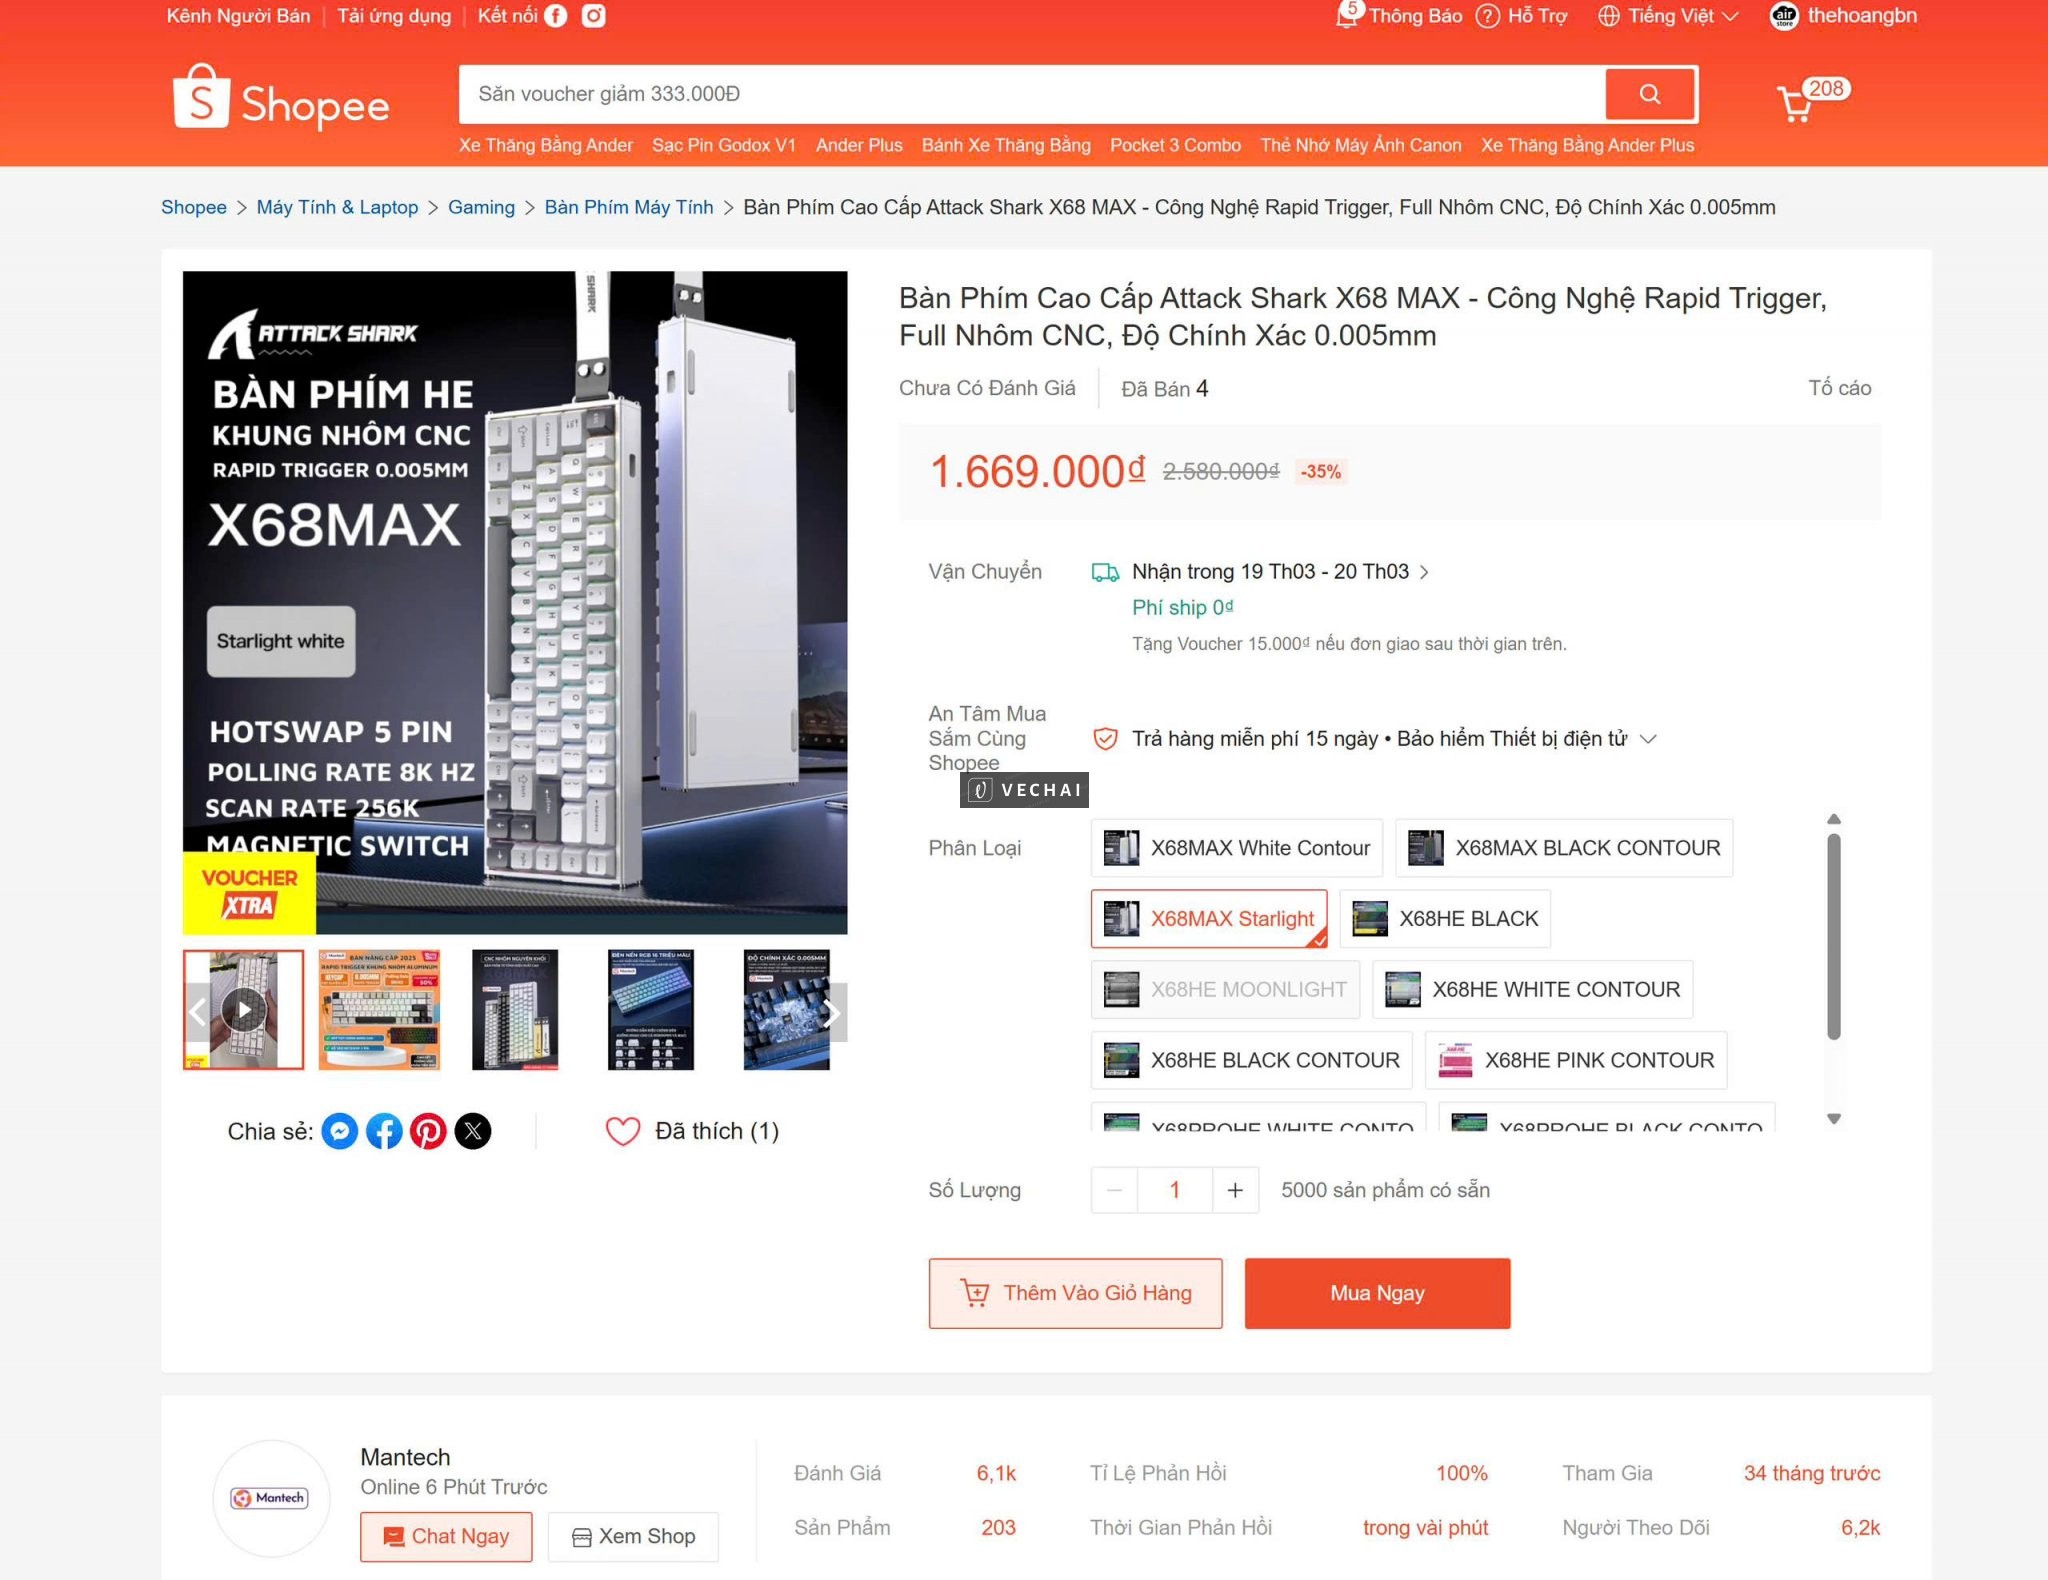The height and width of the screenshot is (1580, 2048).
Task: Increase quantity with plus stepper
Action: (1235, 1190)
